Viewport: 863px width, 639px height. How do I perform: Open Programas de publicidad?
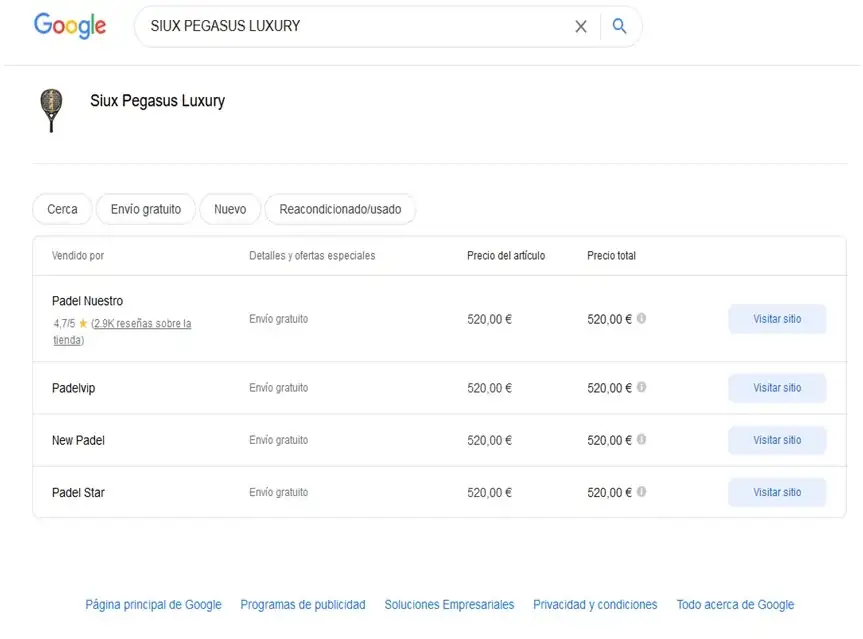point(302,604)
